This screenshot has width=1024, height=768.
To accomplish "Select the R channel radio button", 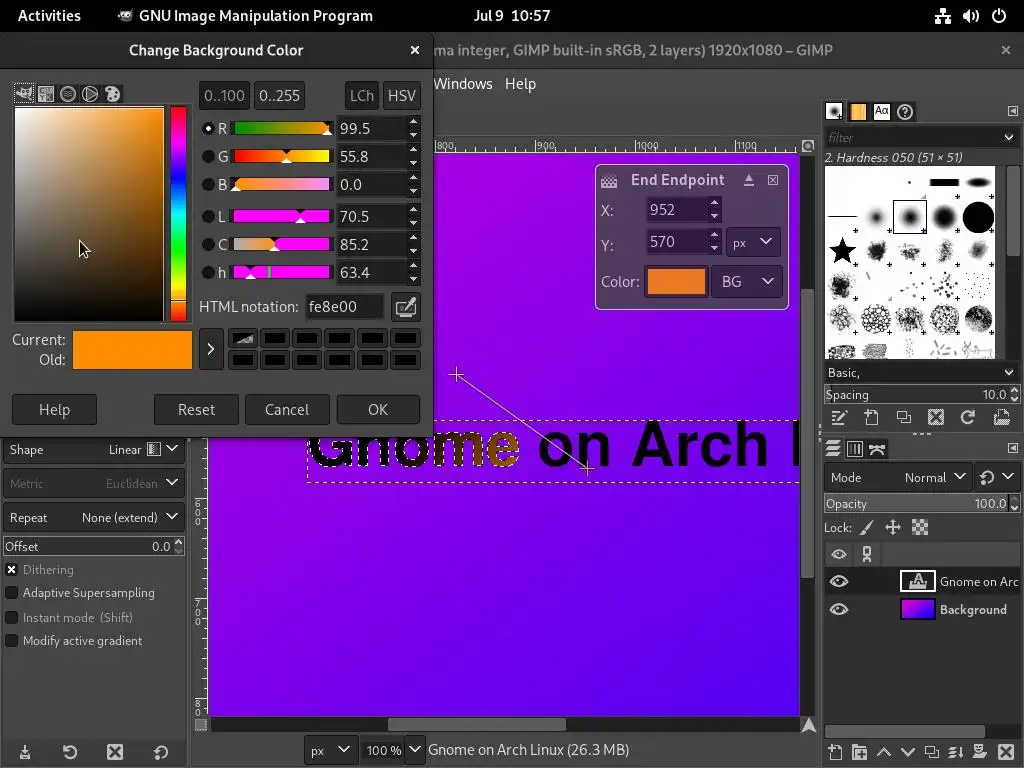I will tap(208, 129).
